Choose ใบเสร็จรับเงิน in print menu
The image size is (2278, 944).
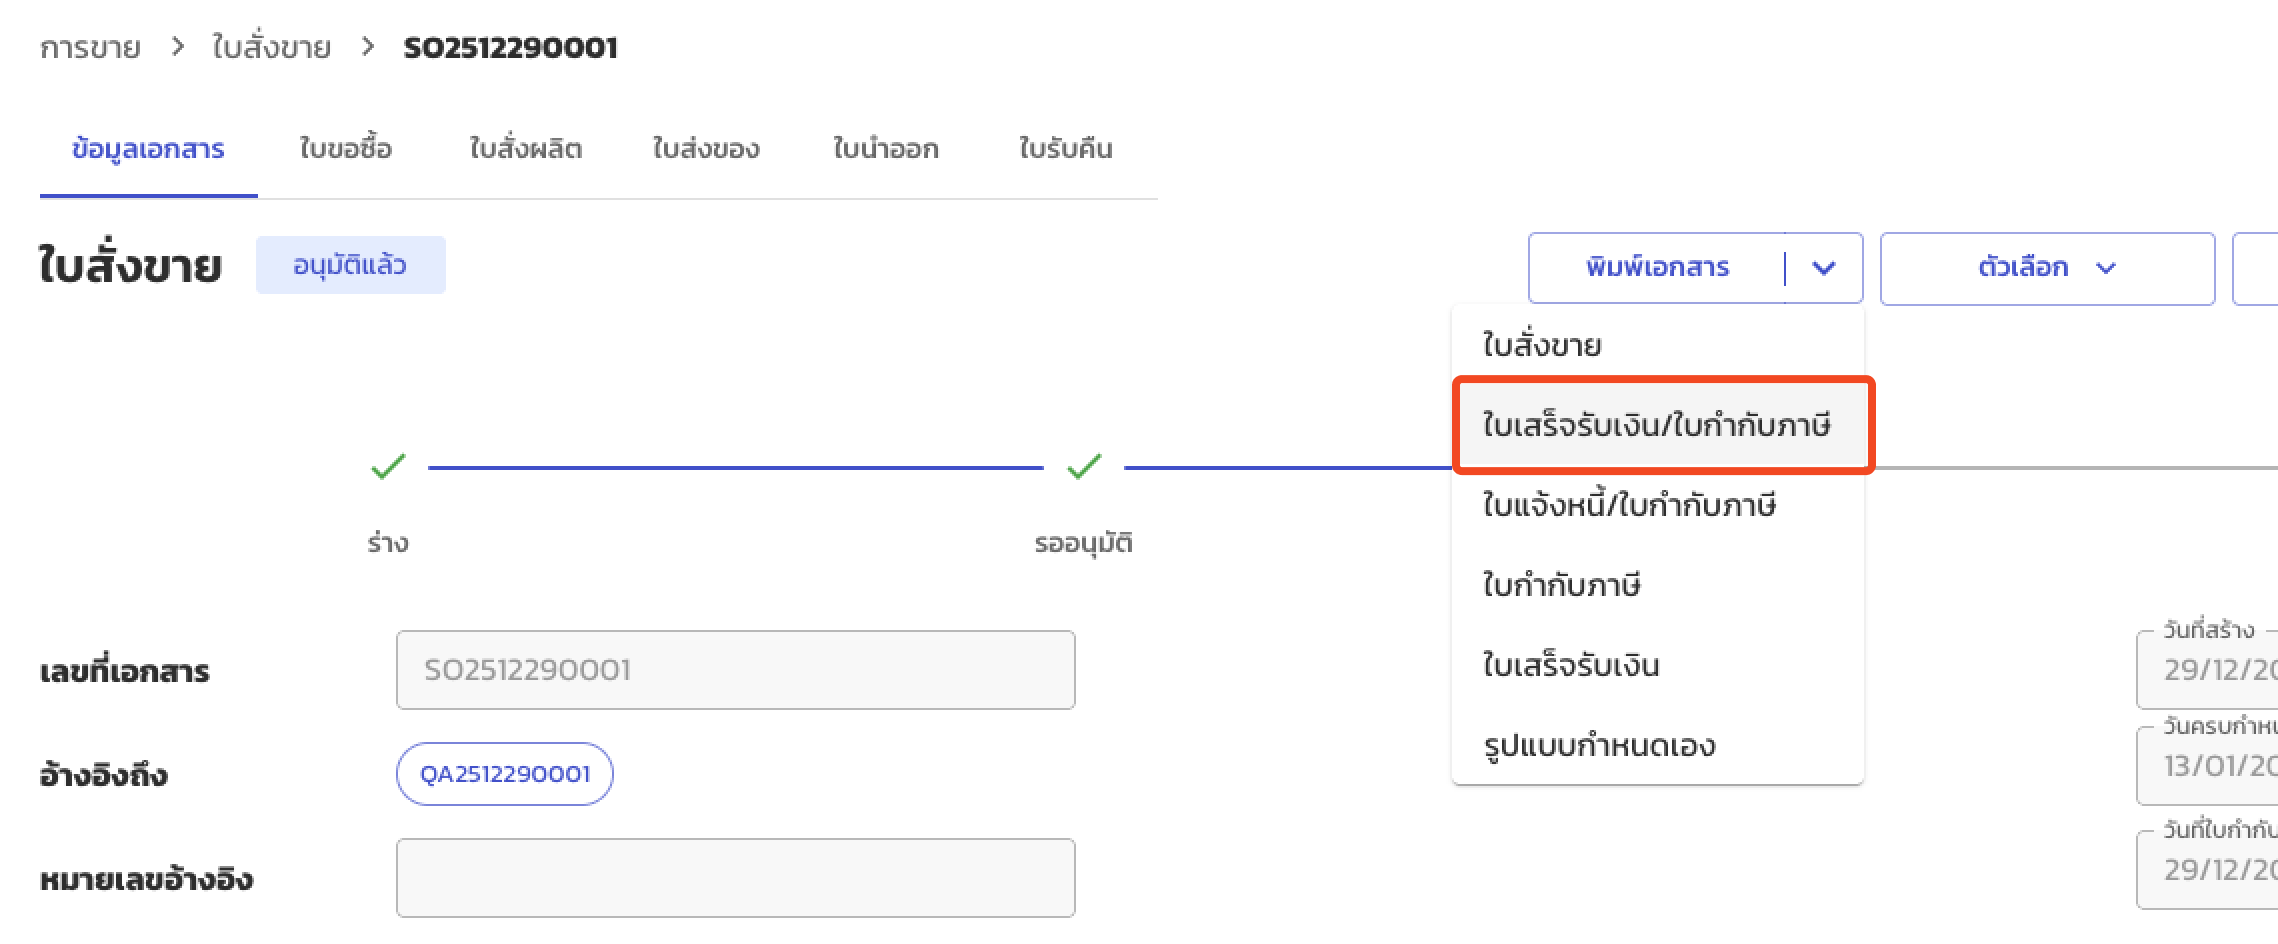[1570, 666]
